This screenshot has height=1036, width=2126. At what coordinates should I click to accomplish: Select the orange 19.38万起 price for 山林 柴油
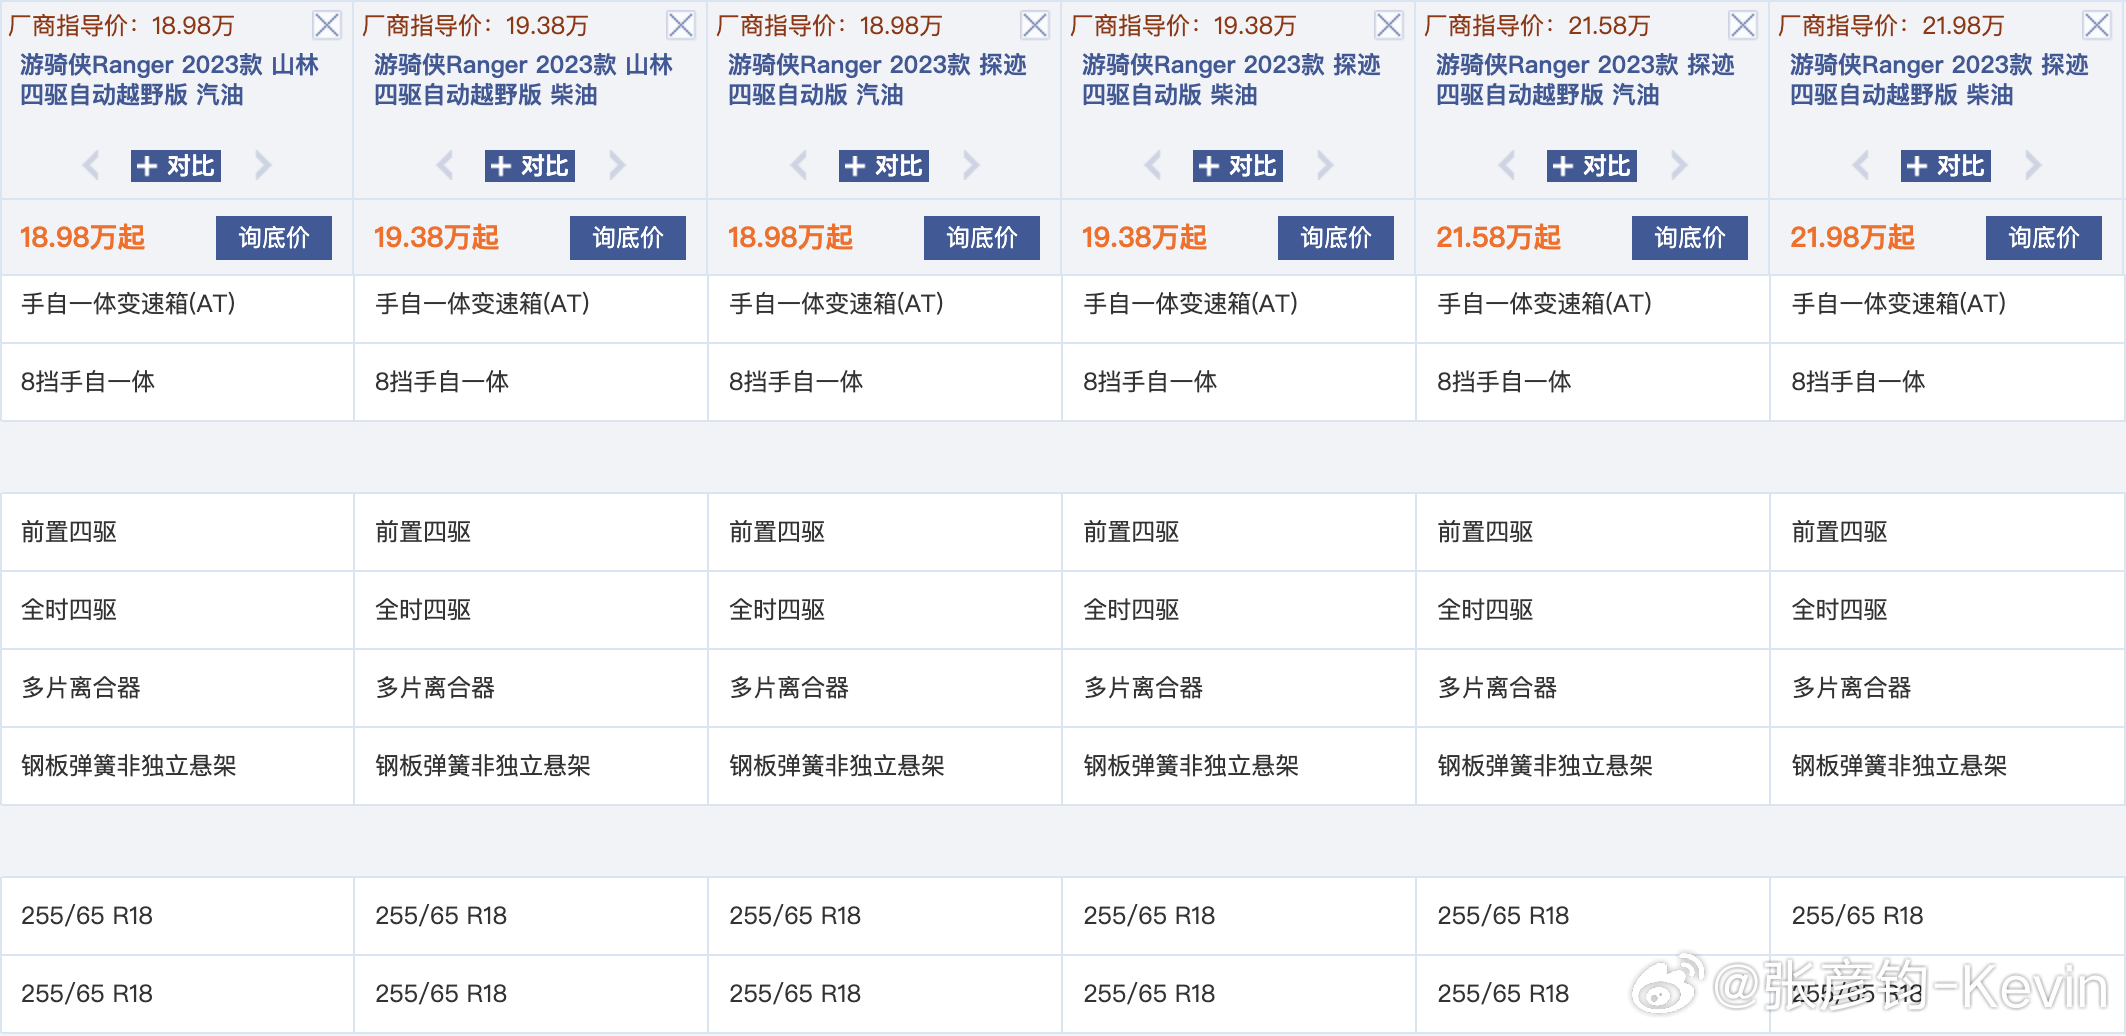click(x=436, y=238)
